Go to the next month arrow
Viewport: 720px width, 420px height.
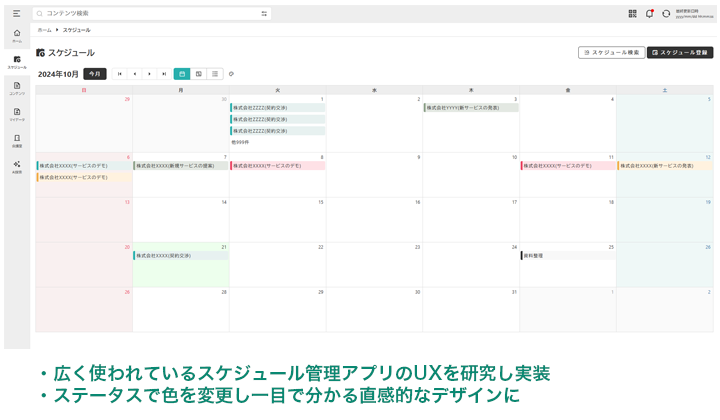click(x=149, y=74)
